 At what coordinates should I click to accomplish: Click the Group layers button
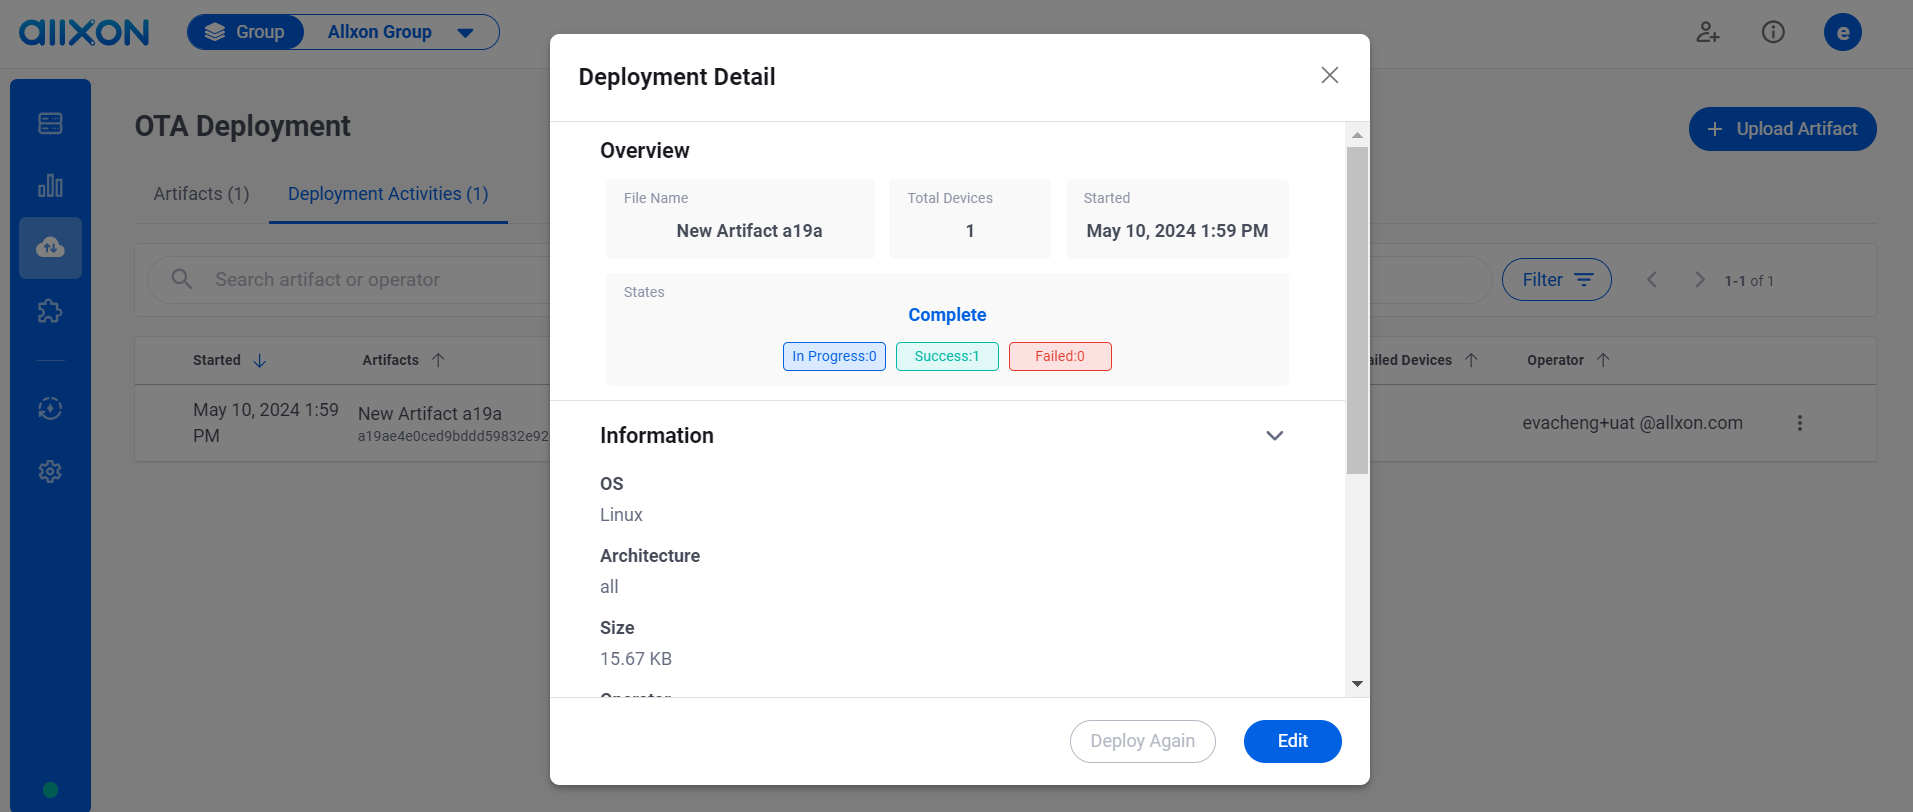[x=245, y=32]
